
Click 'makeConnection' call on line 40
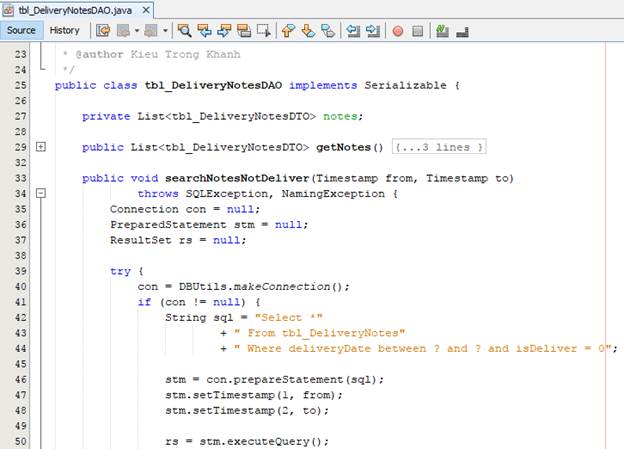282,287
